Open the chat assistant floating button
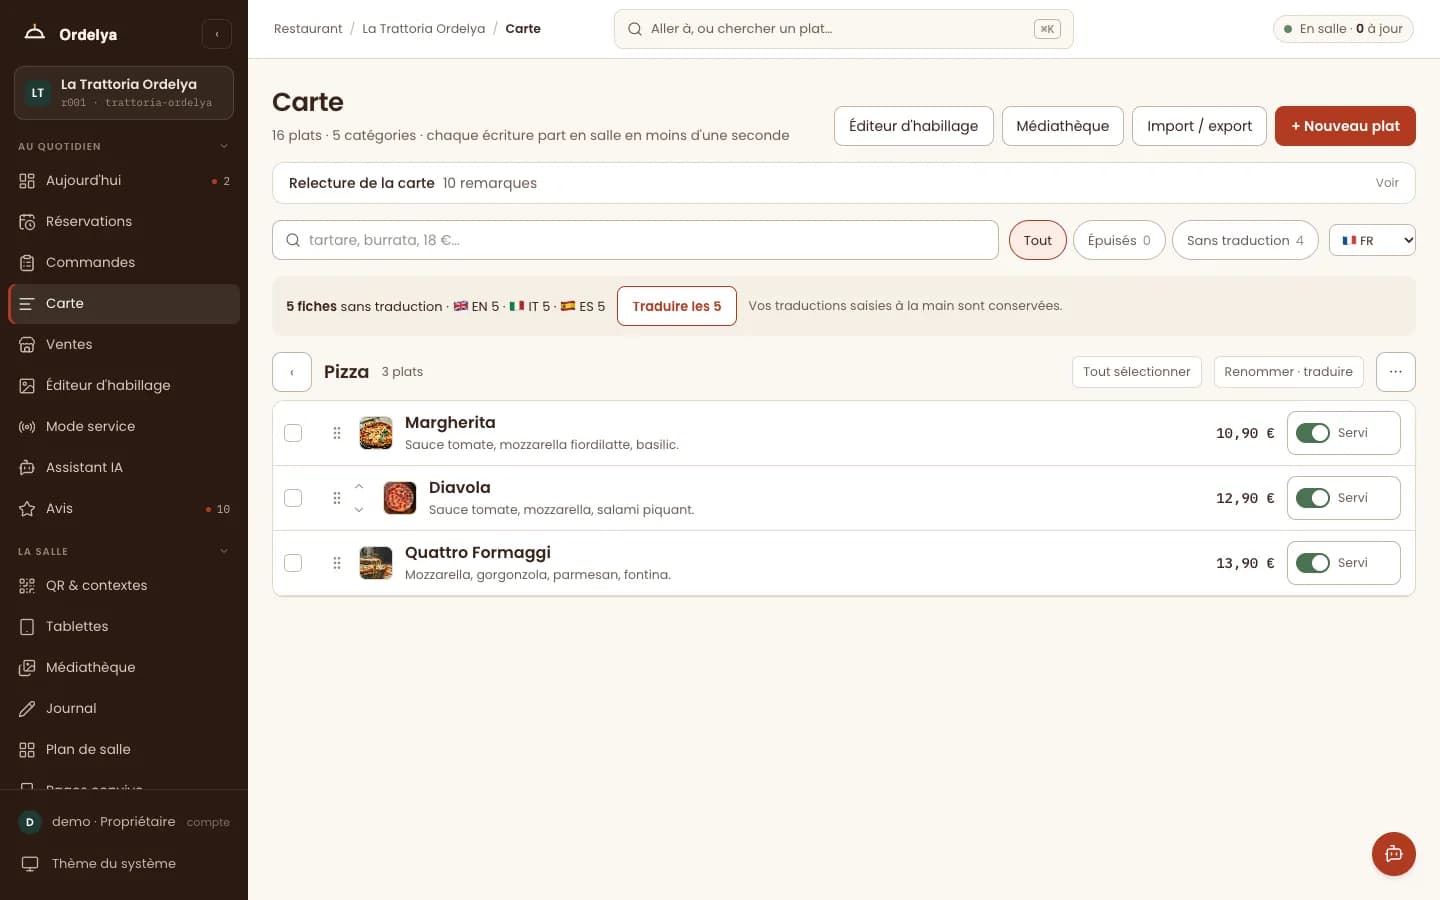Screen dimensions: 1440x900 [x=1394, y=854]
